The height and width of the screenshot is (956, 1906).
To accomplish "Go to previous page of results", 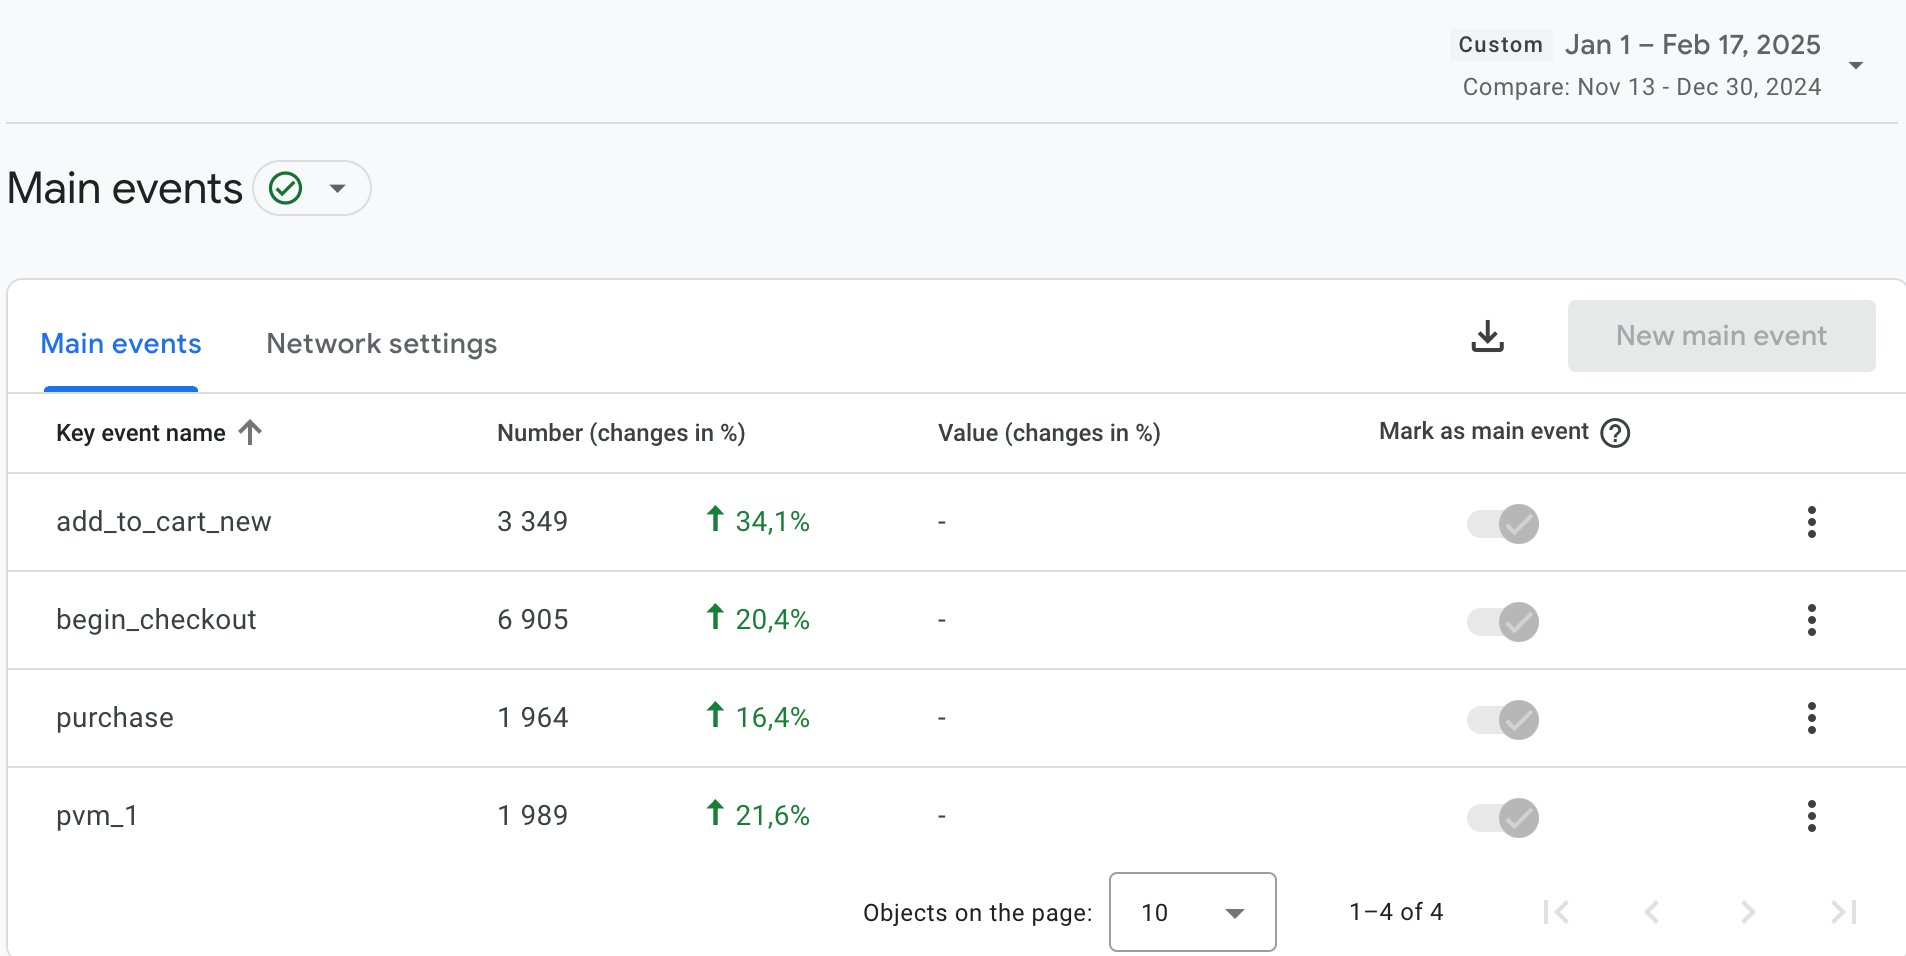I will pyautogui.click(x=1652, y=912).
